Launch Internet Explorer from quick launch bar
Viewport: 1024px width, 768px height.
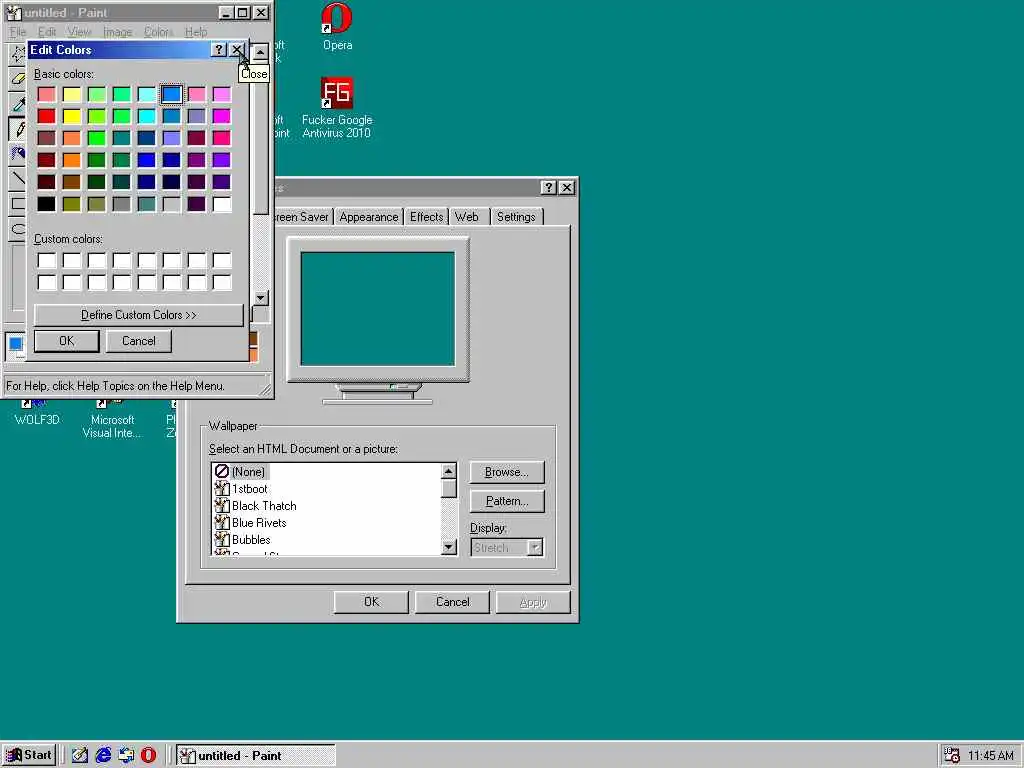click(103, 756)
